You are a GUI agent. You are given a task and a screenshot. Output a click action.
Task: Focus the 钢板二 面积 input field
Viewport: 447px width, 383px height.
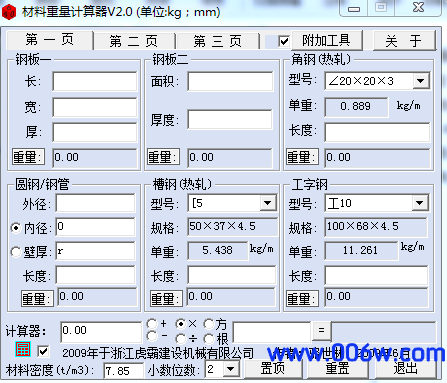tap(230, 81)
